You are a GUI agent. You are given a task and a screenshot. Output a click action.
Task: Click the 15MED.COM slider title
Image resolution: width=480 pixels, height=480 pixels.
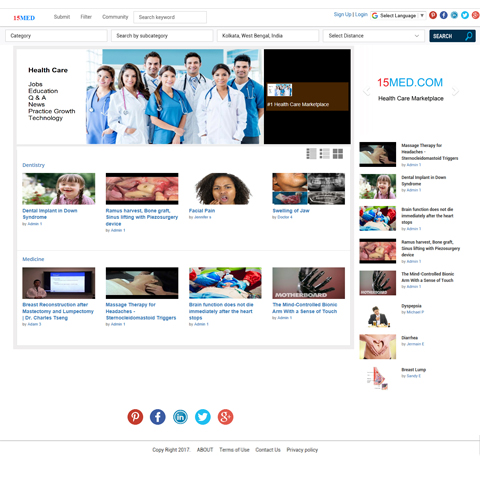pos(410,82)
